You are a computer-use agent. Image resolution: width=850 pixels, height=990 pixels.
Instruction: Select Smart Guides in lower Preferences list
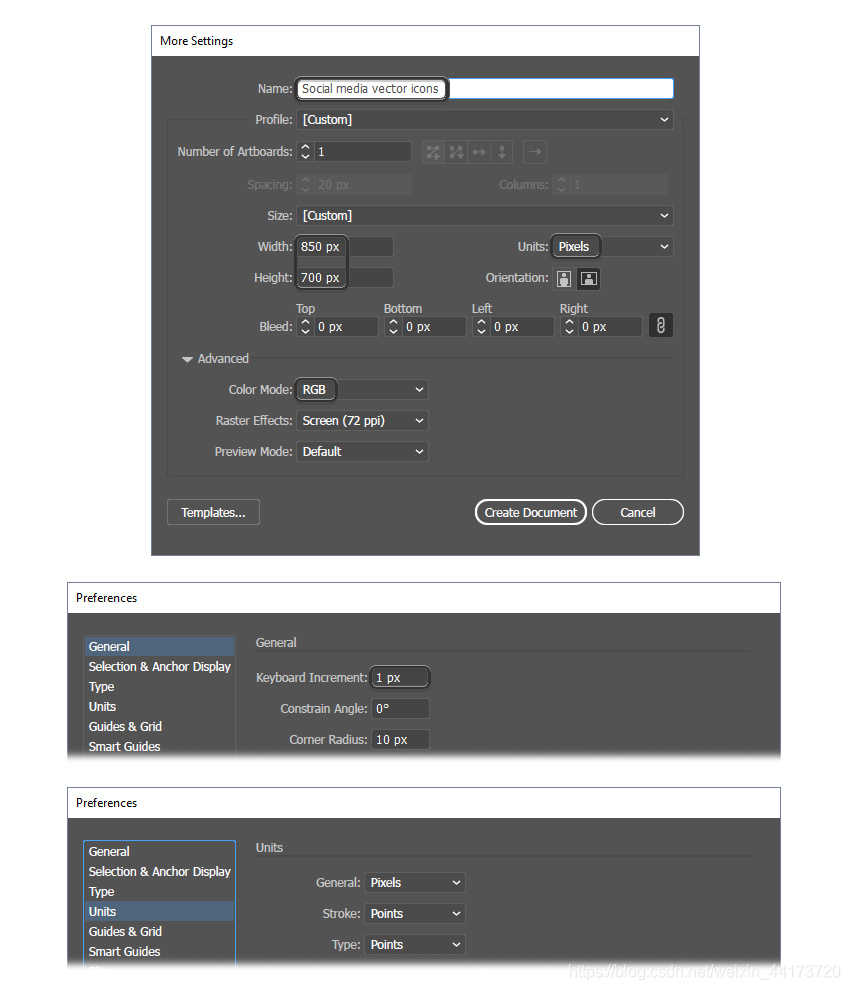click(x=159, y=951)
